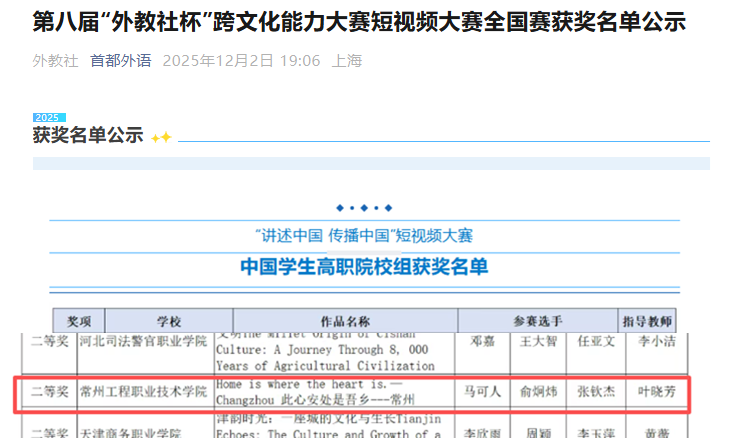Click contestant name 马可人

(x=482, y=393)
